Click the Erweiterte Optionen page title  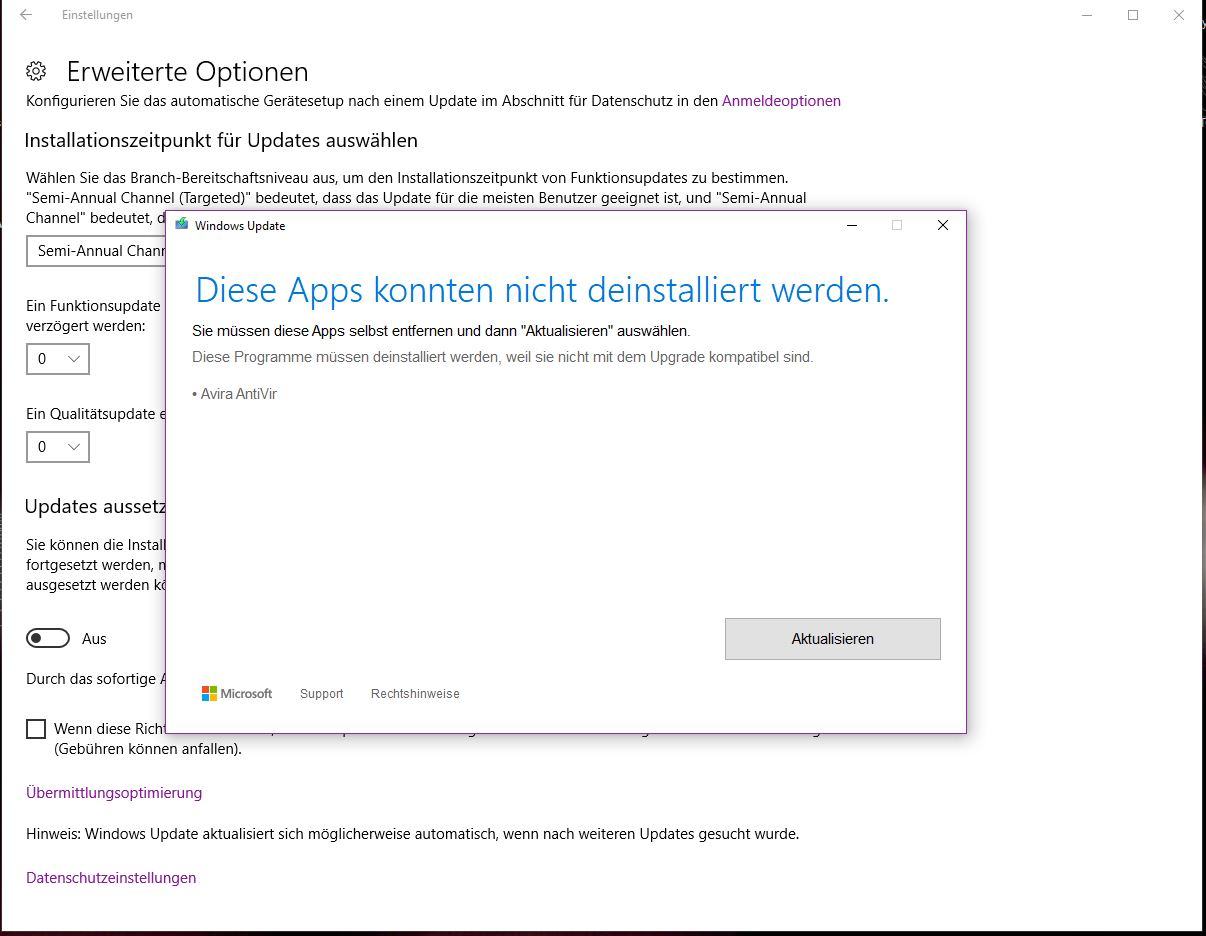tap(187, 72)
